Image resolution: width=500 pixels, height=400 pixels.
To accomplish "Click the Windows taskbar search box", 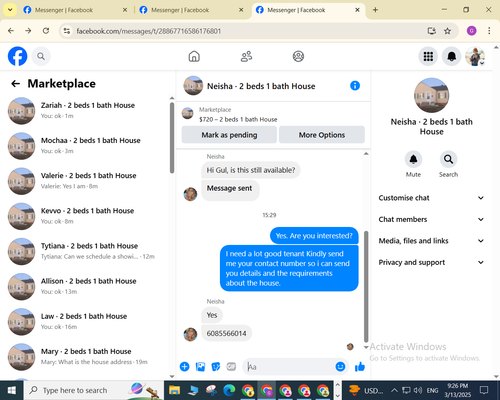I will pyautogui.click(x=93, y=390).
